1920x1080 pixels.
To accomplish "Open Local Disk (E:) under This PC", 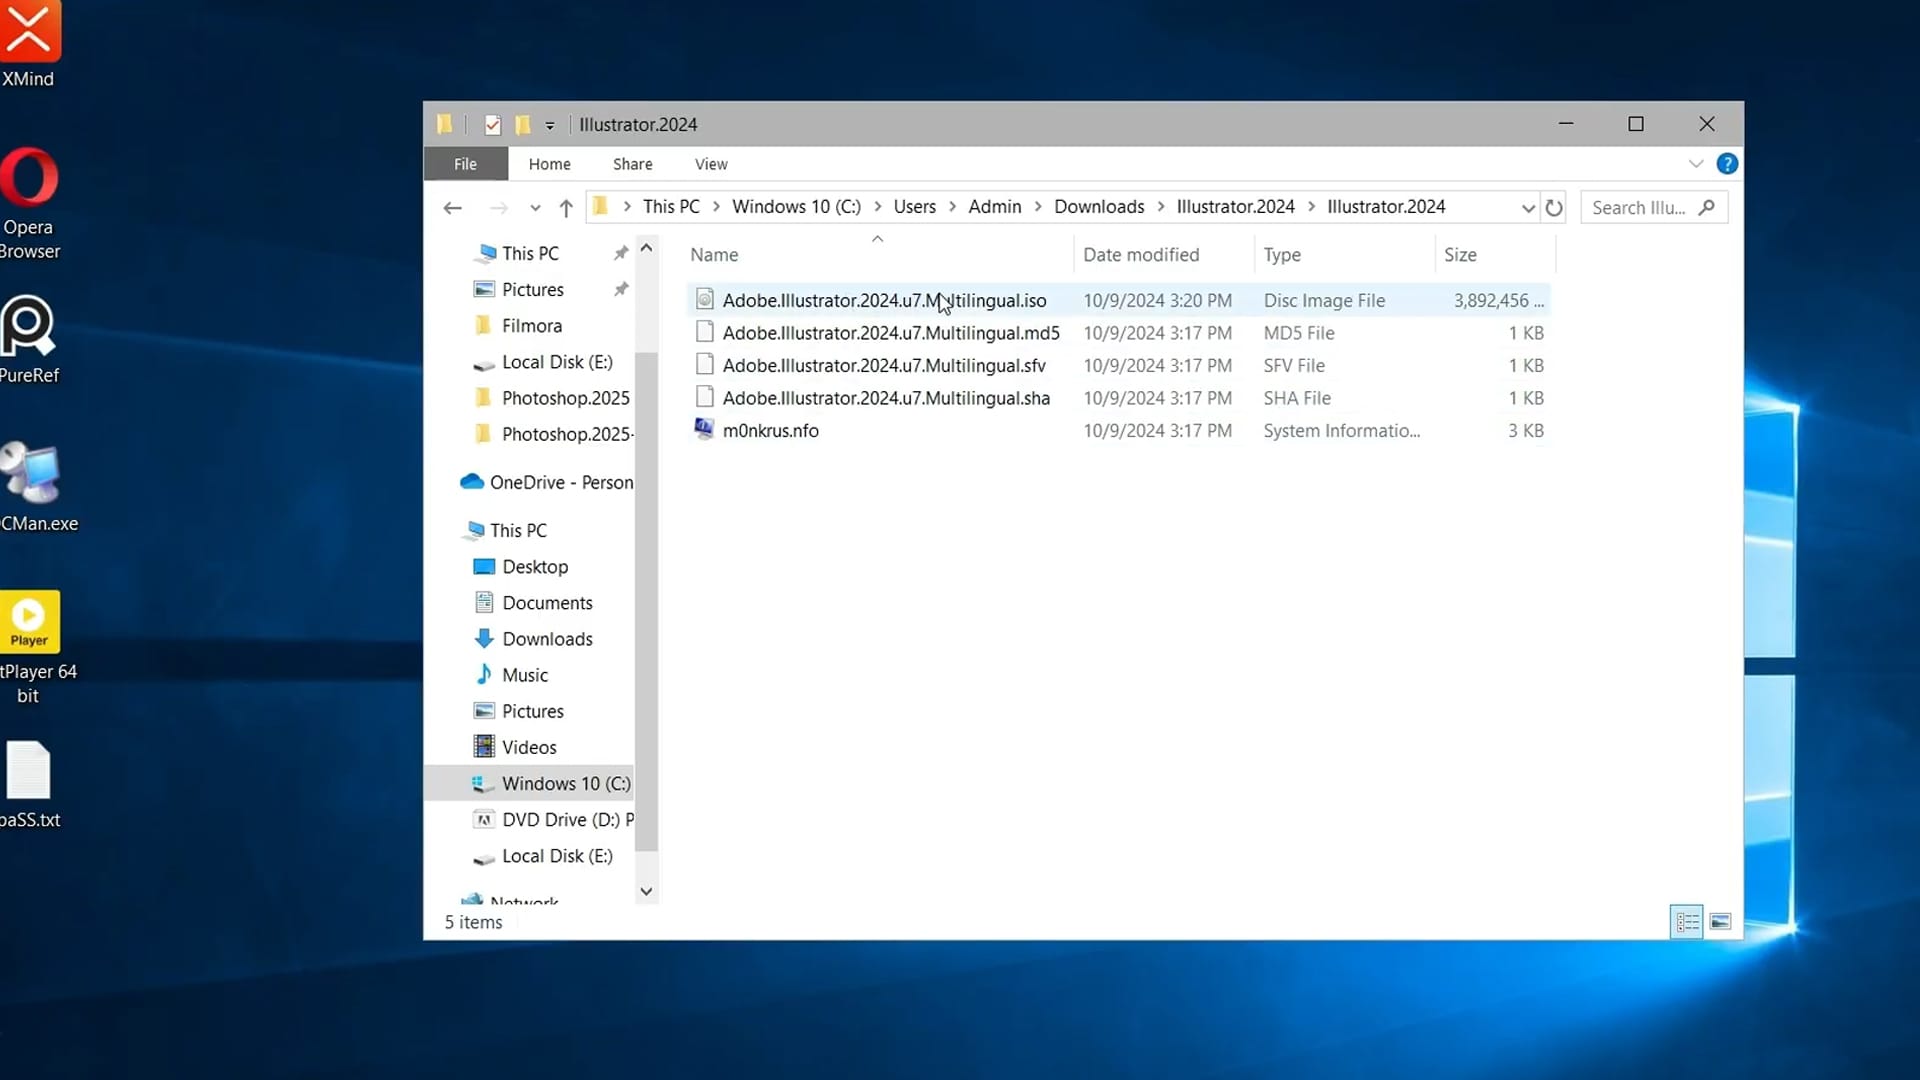I will coord(557,856).
